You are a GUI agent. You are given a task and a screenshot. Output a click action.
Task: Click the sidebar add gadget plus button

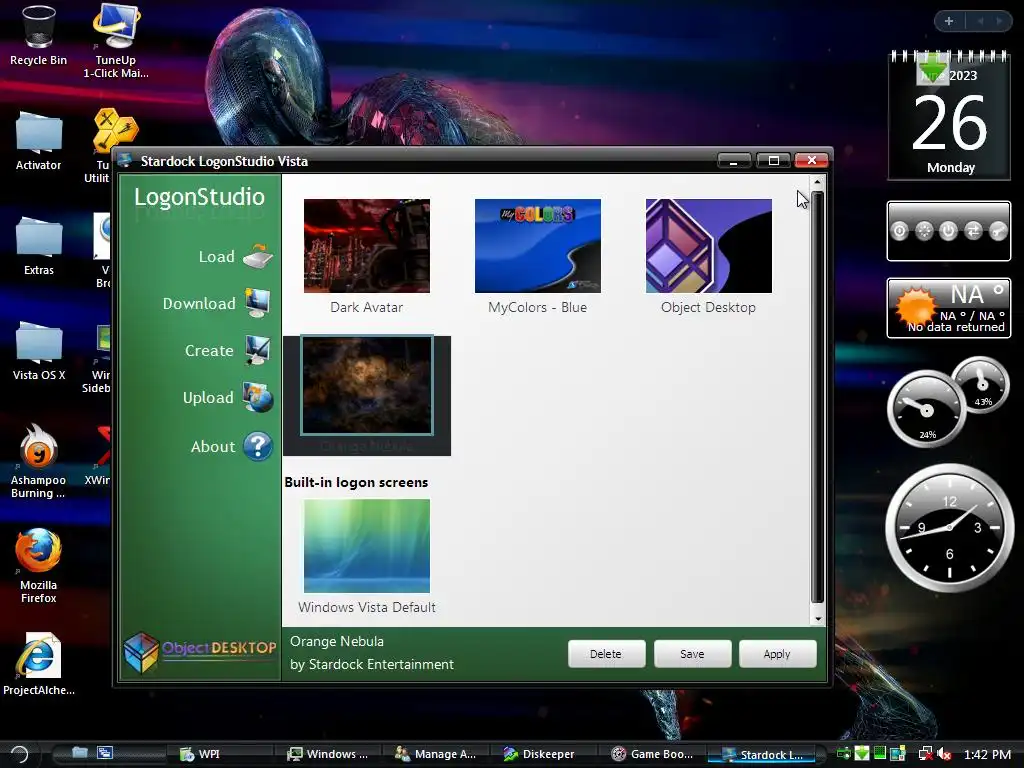pyautogui.click(x=949, y=21)
